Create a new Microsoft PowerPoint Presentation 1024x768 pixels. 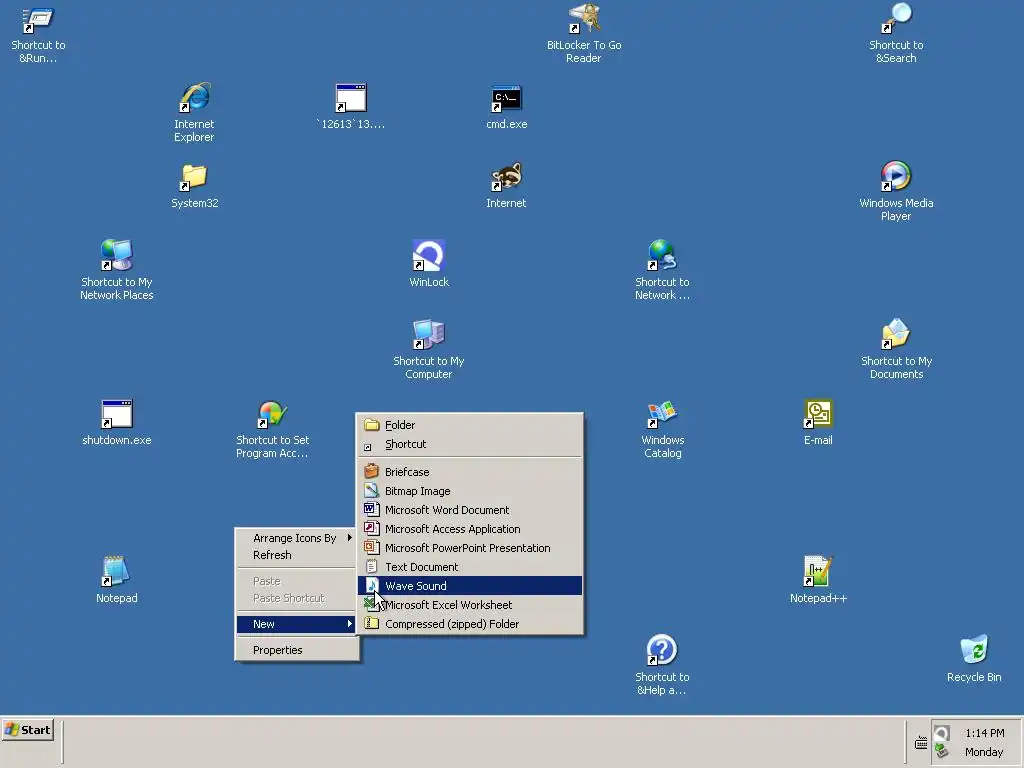point(470,547)
